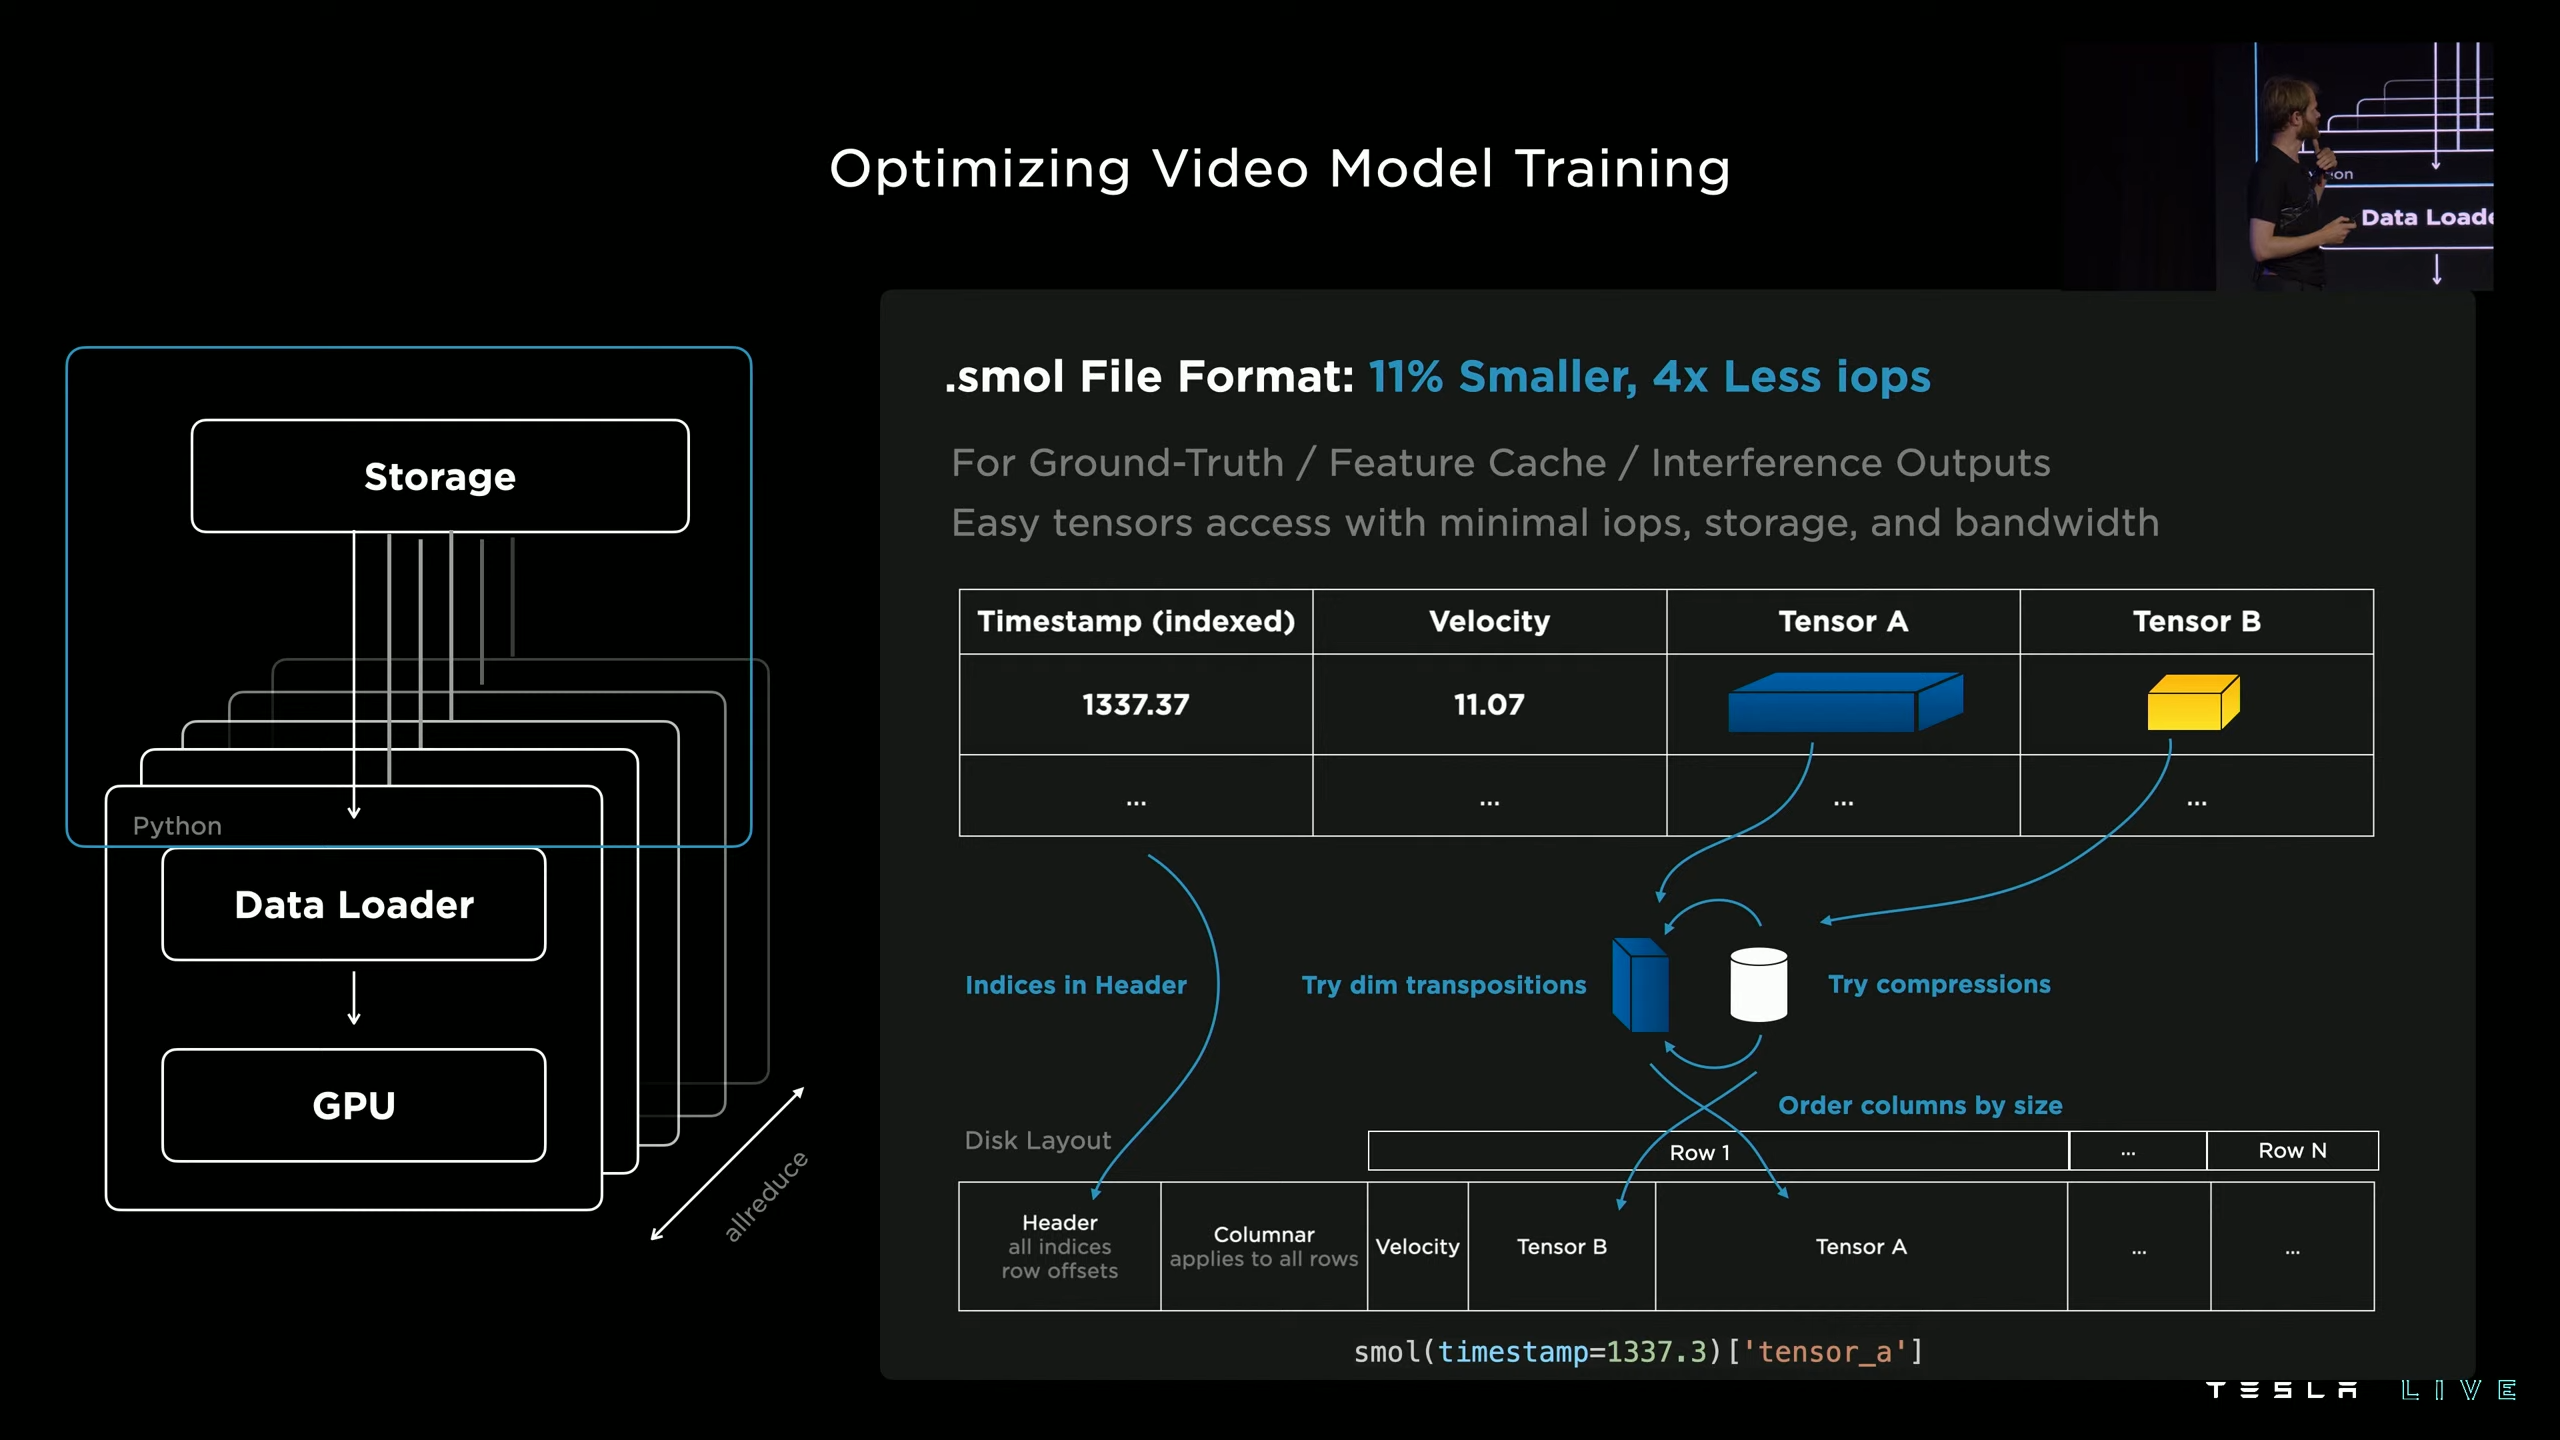Click the 11.07 velocity cell
2560x1440 pixels.
coord(1489,704)
